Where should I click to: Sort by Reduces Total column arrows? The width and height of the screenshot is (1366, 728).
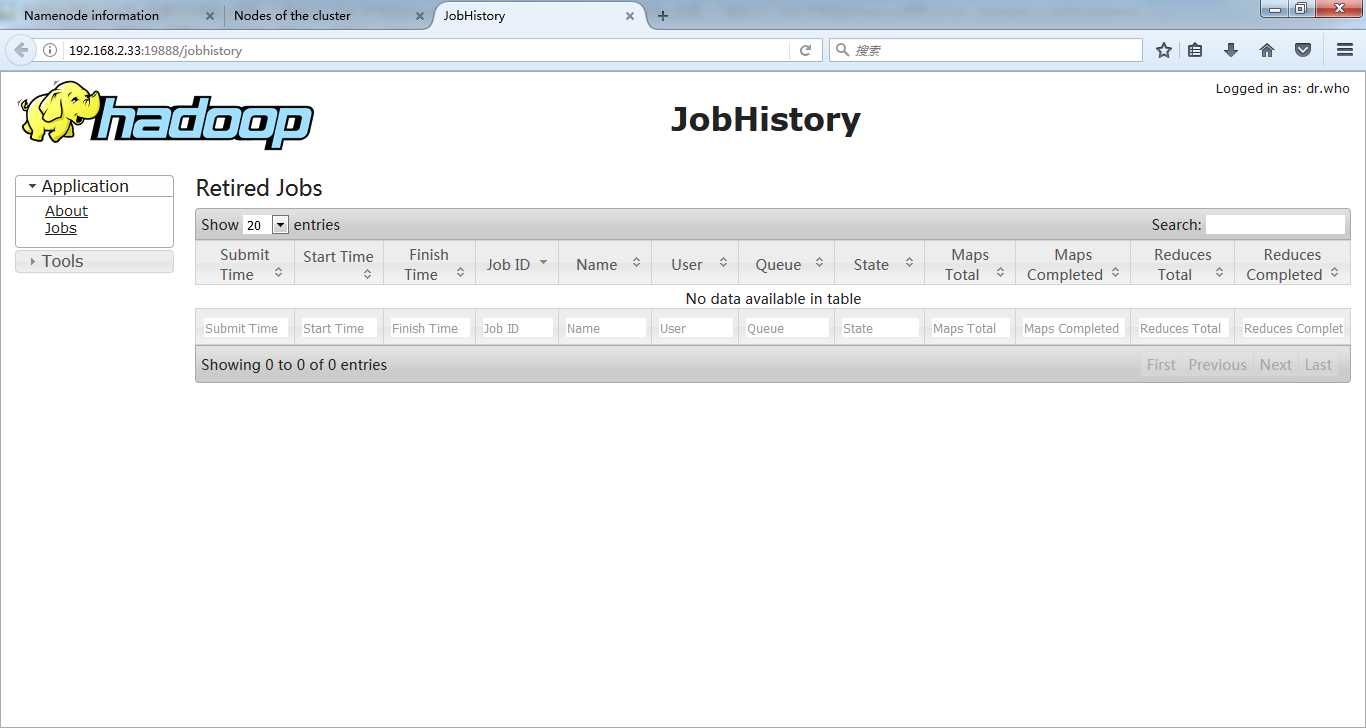(1219, 272)
